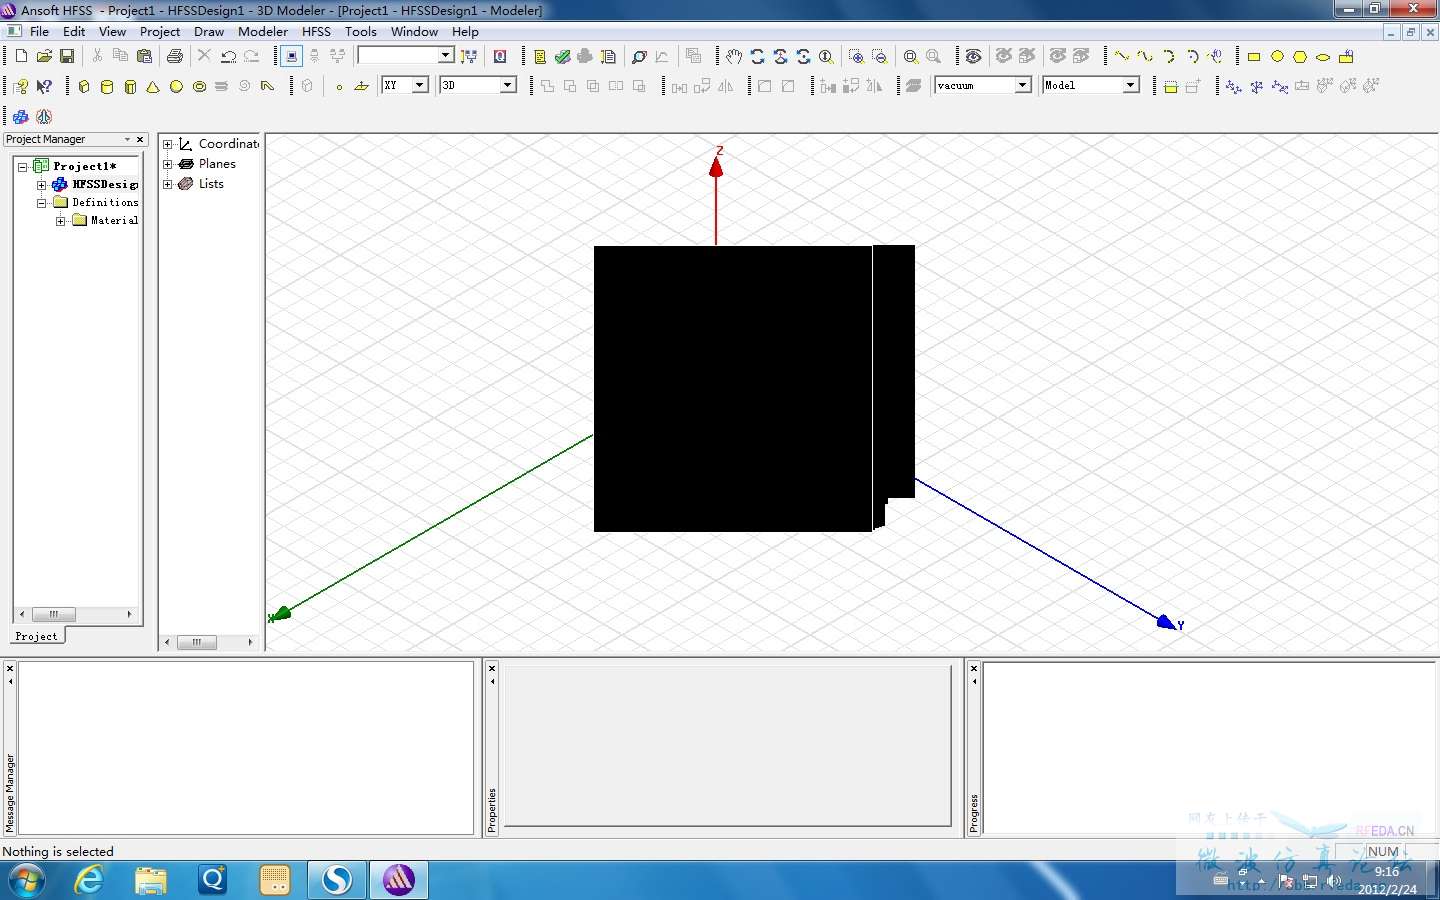This screenshot has height=900, width=1440.
Task: Select the Draw spline tool
Action: [x=1145, y=57]
